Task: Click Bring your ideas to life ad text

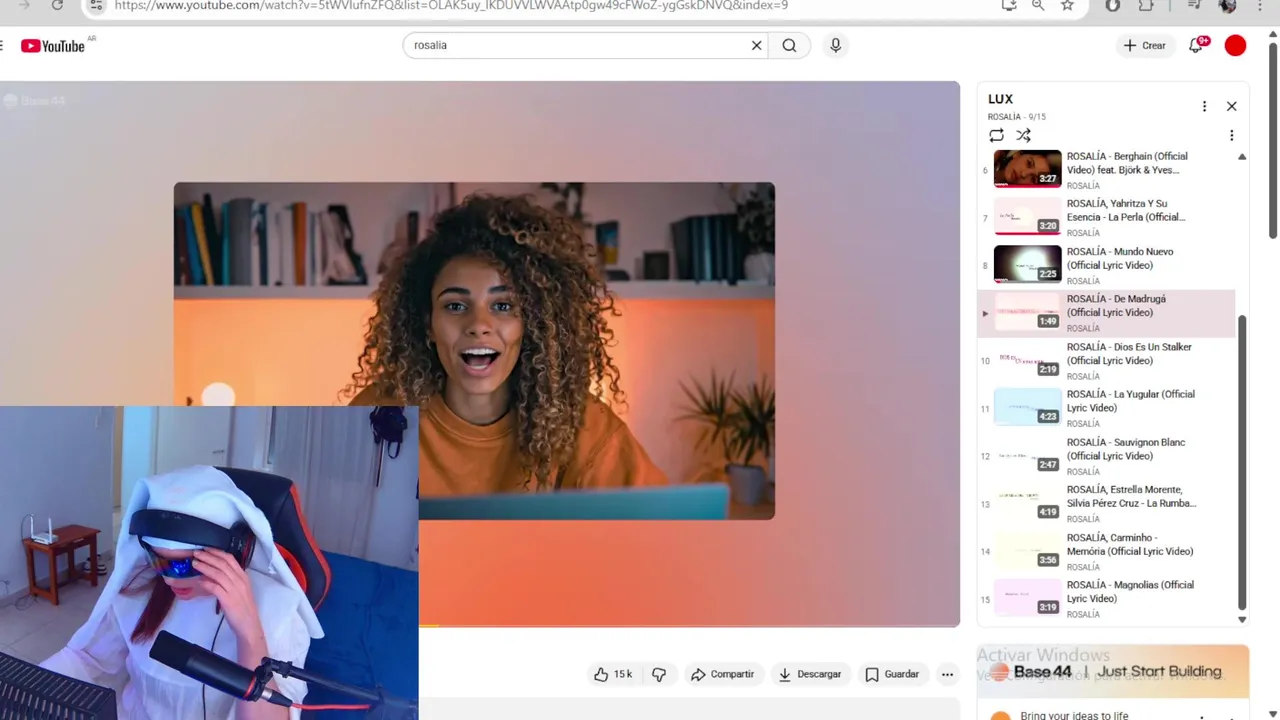Action: [x=1074, y=715]
